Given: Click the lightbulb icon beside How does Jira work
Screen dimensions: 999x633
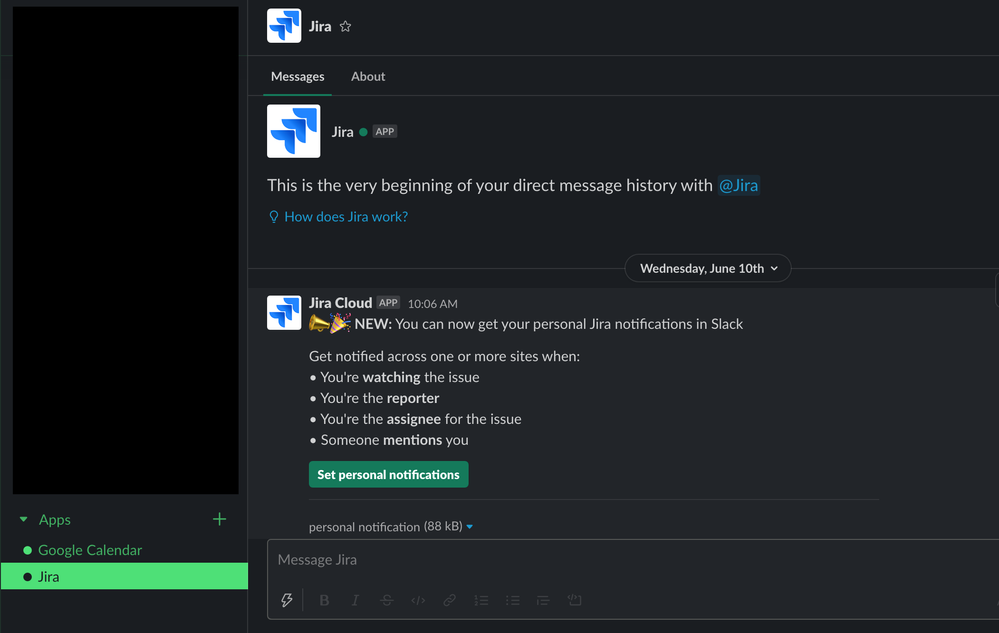Looking at the screenshot, I should [274, 217].
